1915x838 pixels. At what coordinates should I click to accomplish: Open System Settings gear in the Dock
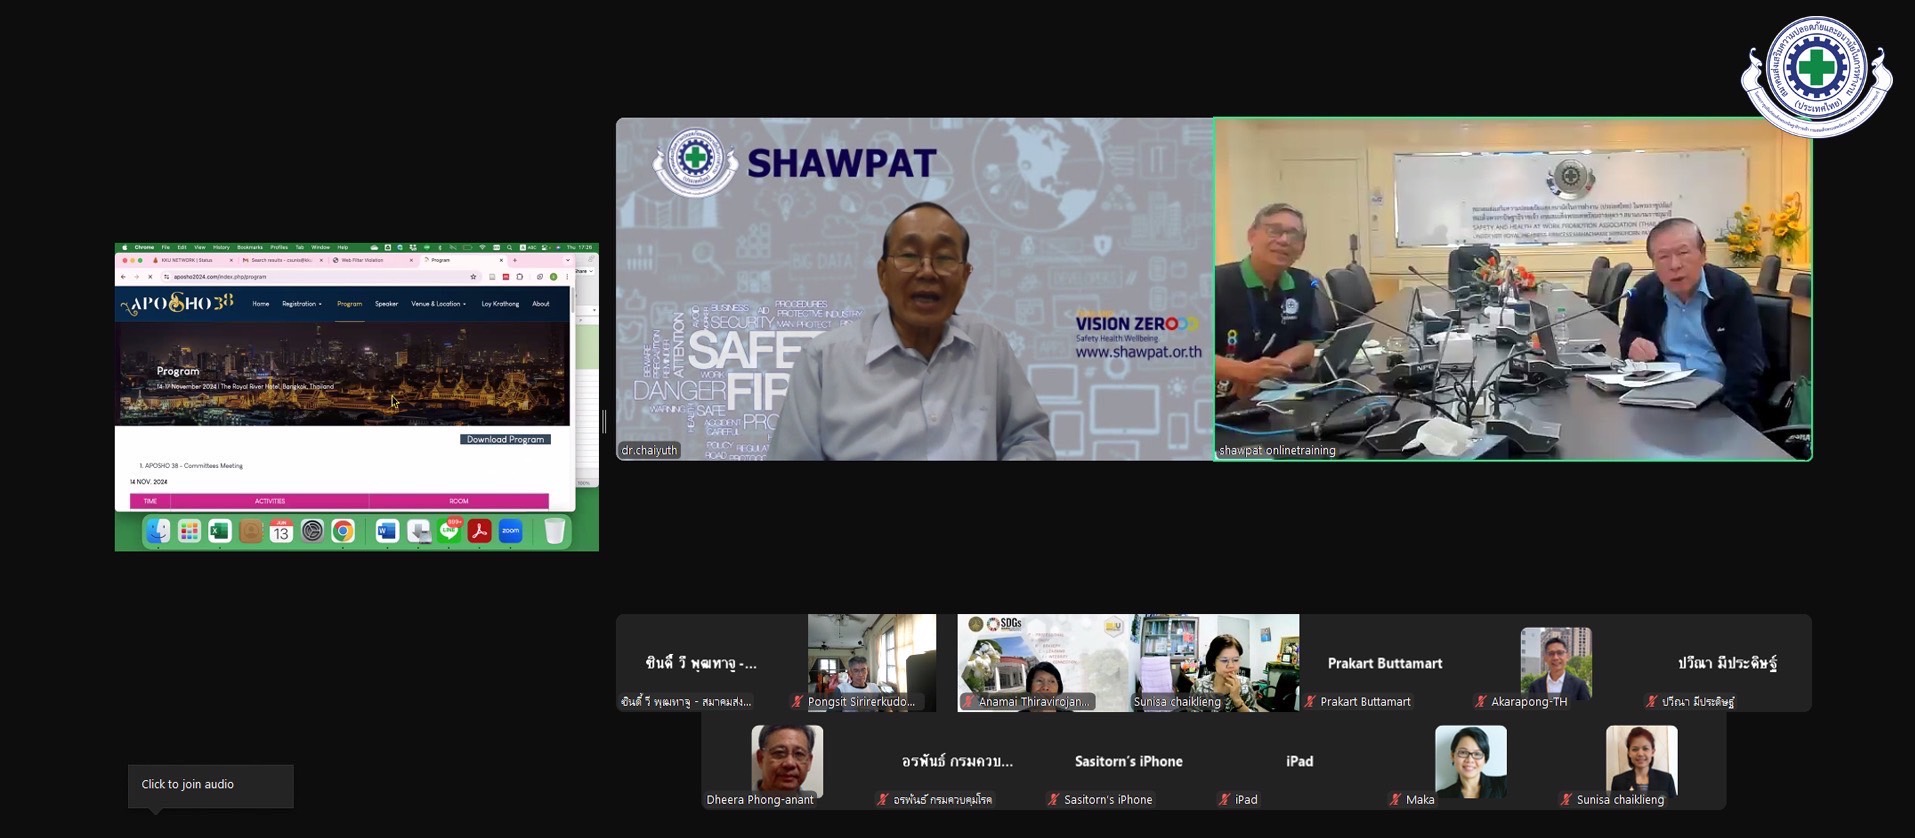pyautogui.click(x=312, y=532)
